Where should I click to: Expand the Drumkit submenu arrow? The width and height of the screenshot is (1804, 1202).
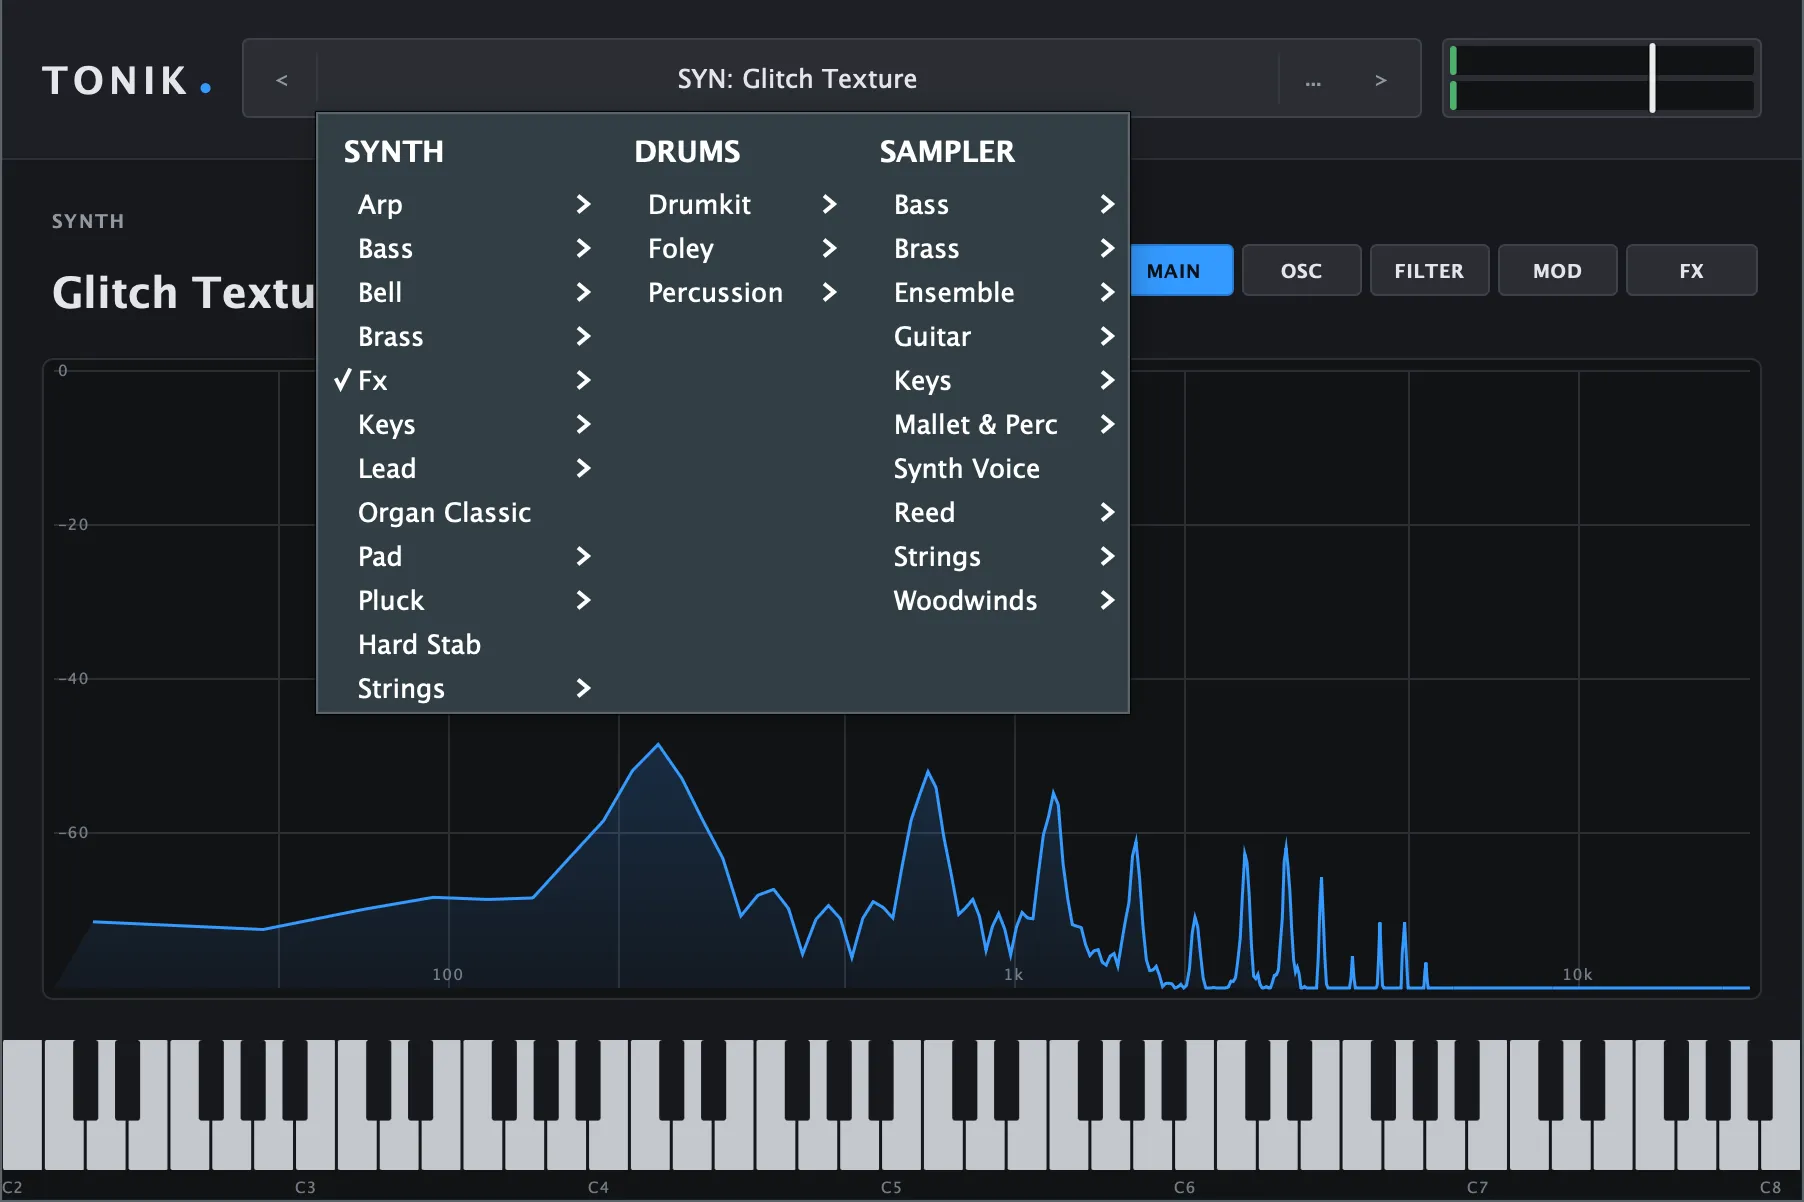(x=829, y=204)
